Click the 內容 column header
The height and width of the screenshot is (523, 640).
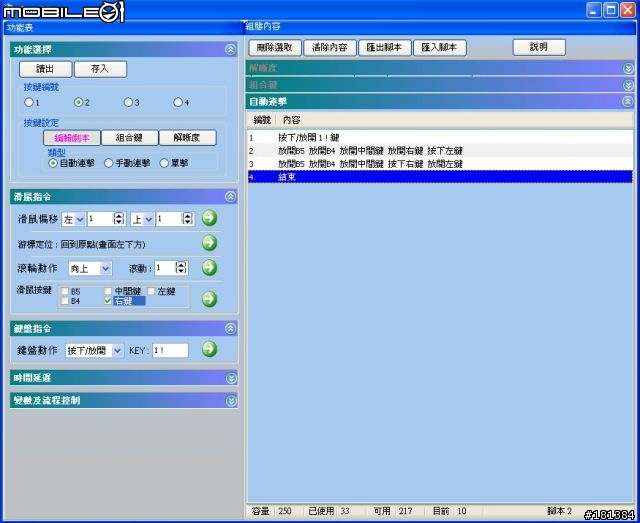click(x=291, y=120)
